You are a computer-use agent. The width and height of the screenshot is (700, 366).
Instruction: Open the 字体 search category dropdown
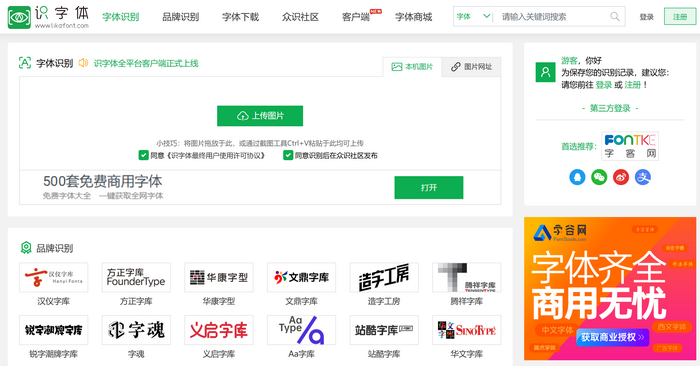click(x=473, y=17)
